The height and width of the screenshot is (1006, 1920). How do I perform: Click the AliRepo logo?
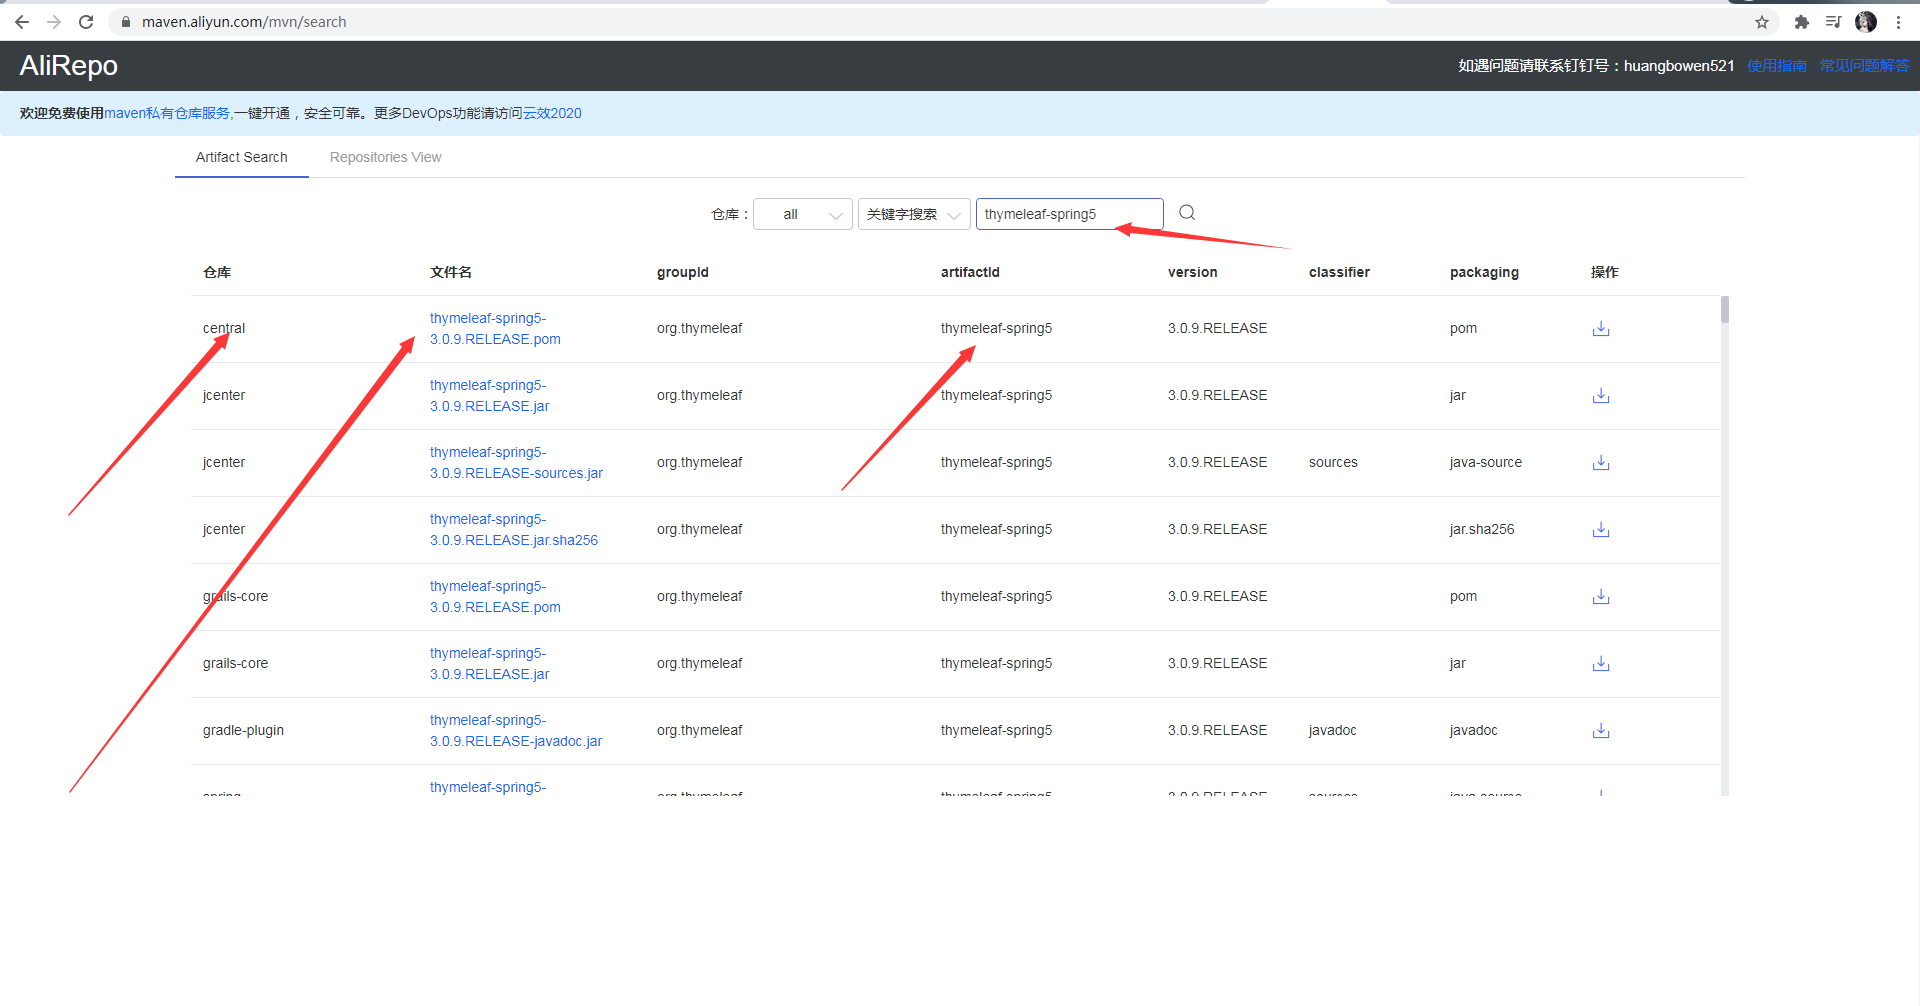coord(69,66)
